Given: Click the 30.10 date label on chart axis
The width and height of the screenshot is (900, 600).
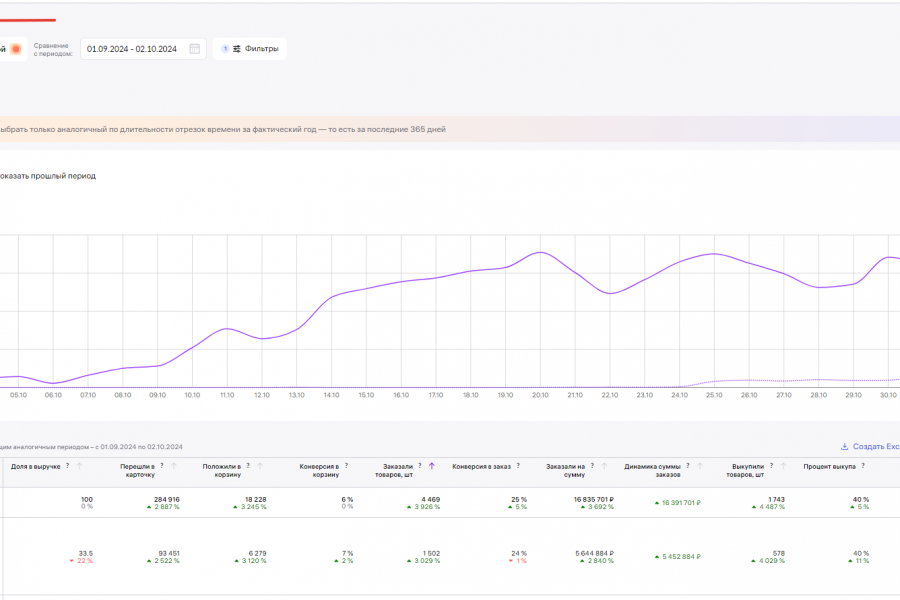Looking at the screenshot, I should pyautogui.click(x=888, y=395).
